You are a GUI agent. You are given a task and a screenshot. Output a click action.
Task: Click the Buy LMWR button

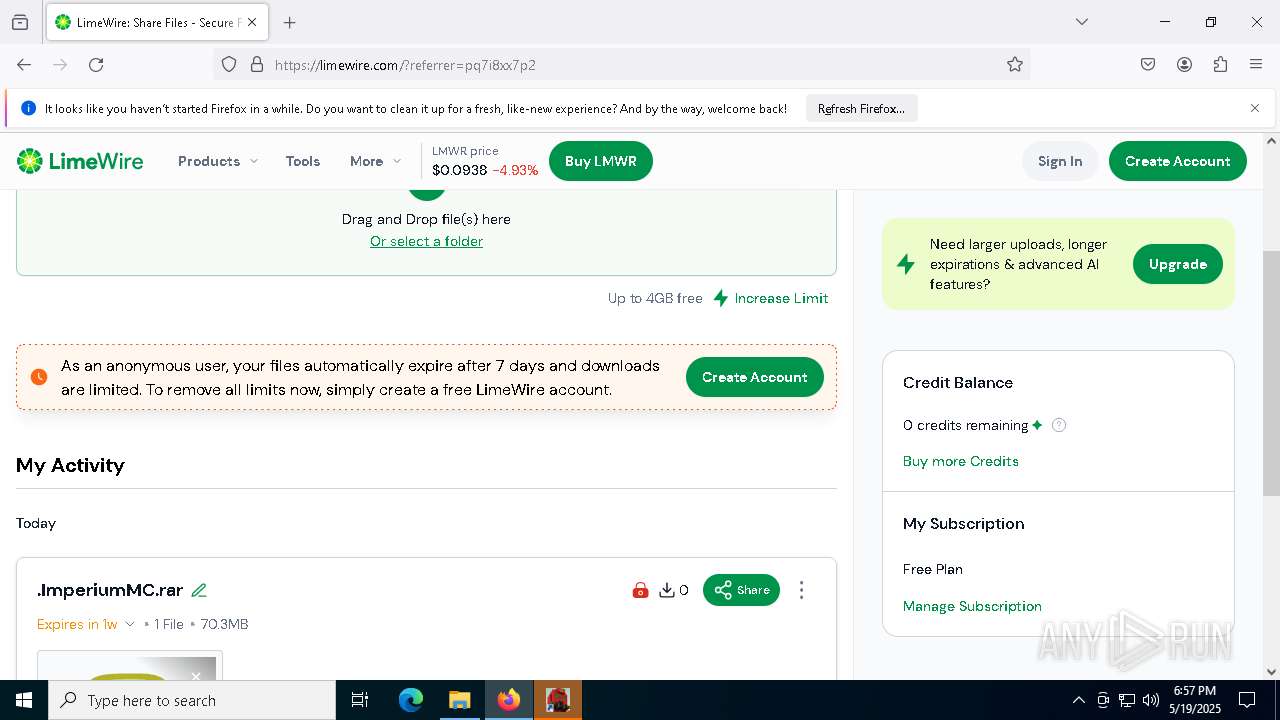click(601, 161)
